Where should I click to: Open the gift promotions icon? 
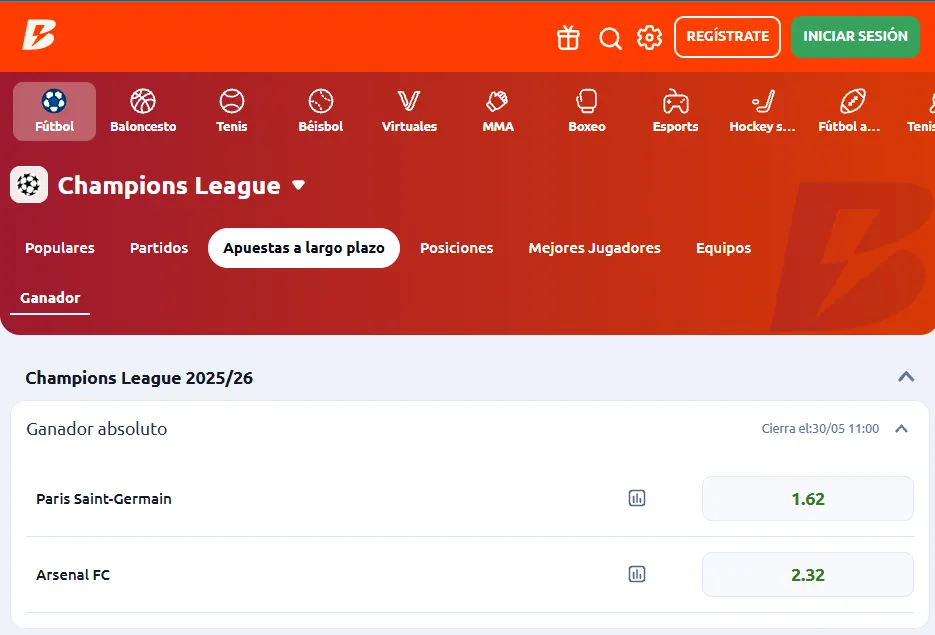(x=568, y=38)
